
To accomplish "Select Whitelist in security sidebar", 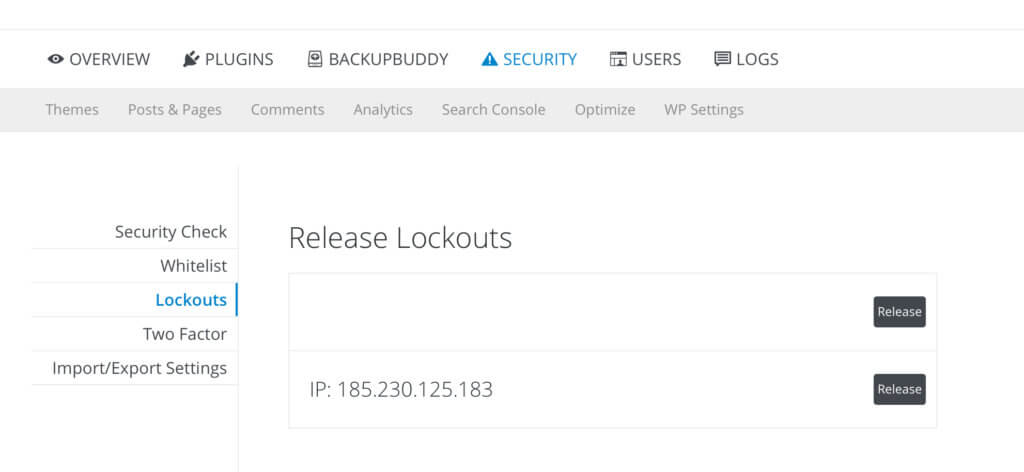I will (x=193, y=266).
